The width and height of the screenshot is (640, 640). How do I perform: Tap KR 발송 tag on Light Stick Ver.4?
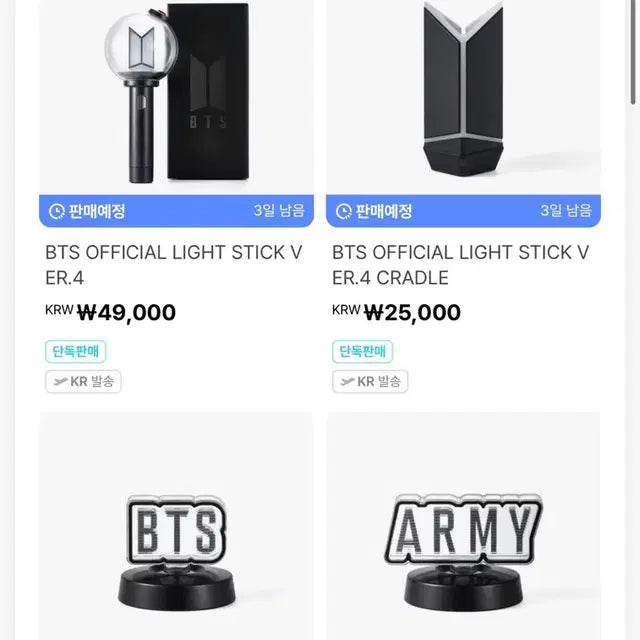pos(83,381)
